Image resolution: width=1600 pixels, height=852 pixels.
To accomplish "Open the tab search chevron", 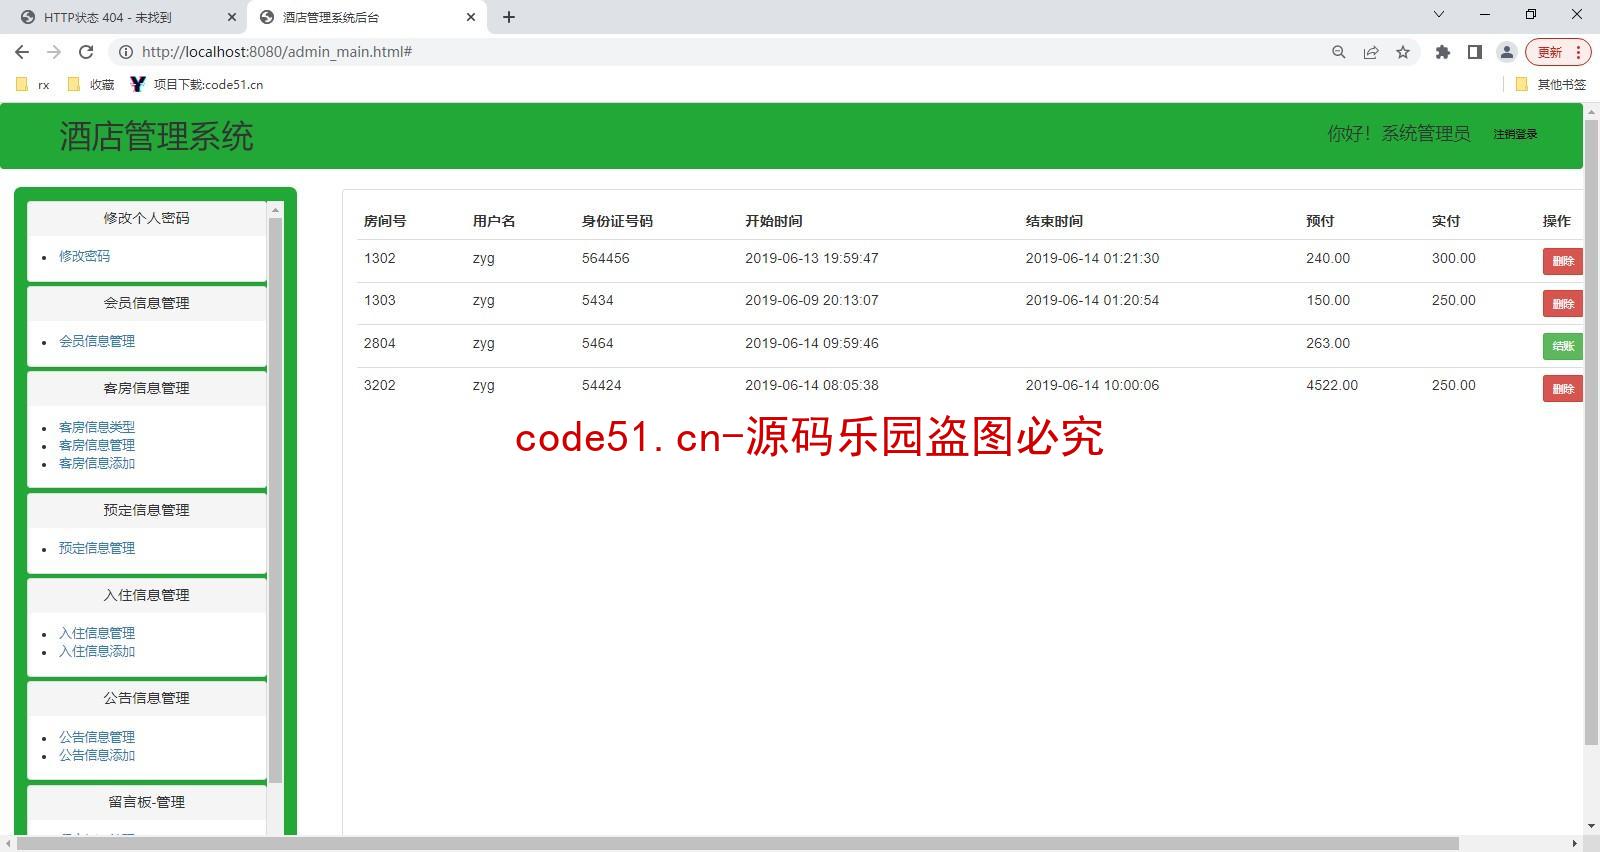I will pyautogui.click(x=1438, y=14).
